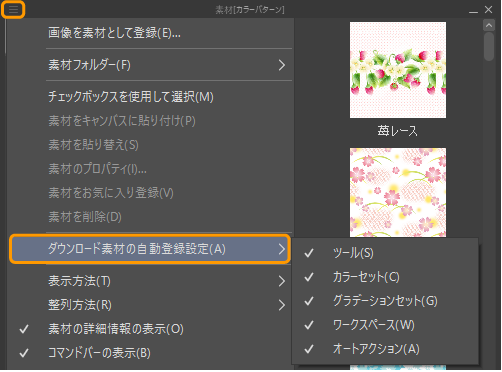This screenshot has height=372, width=502.
Task: Expand arrow beside ダウンロード素材の自動登録設定(A)
Action: (282, 249)
